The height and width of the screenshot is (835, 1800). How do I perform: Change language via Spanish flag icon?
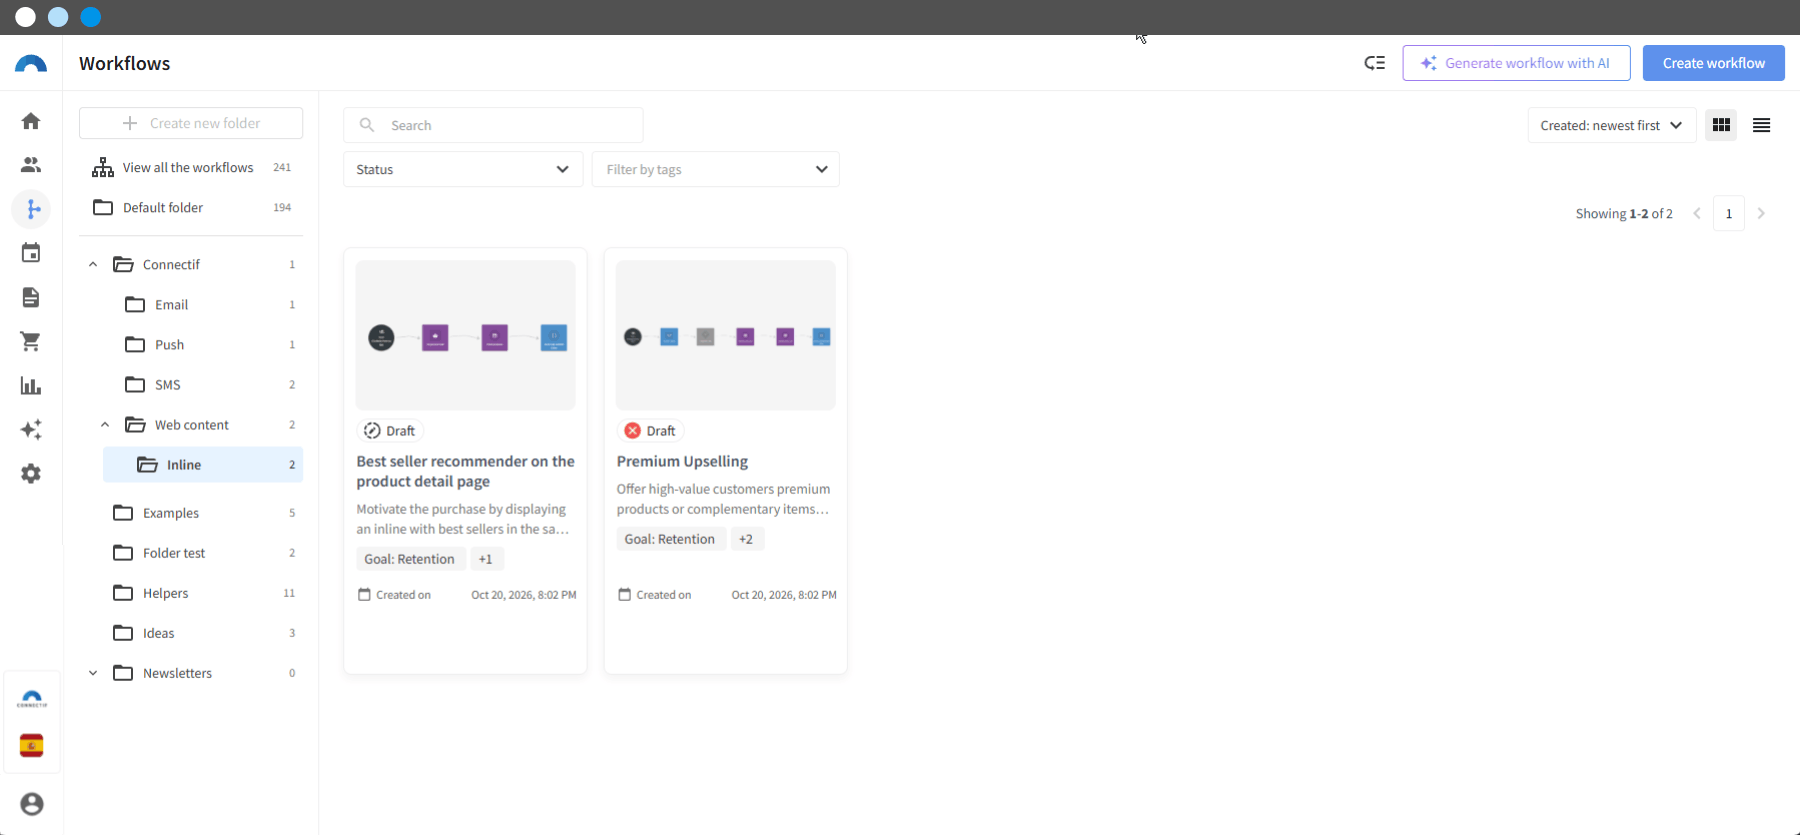click(x=32, y=746)
